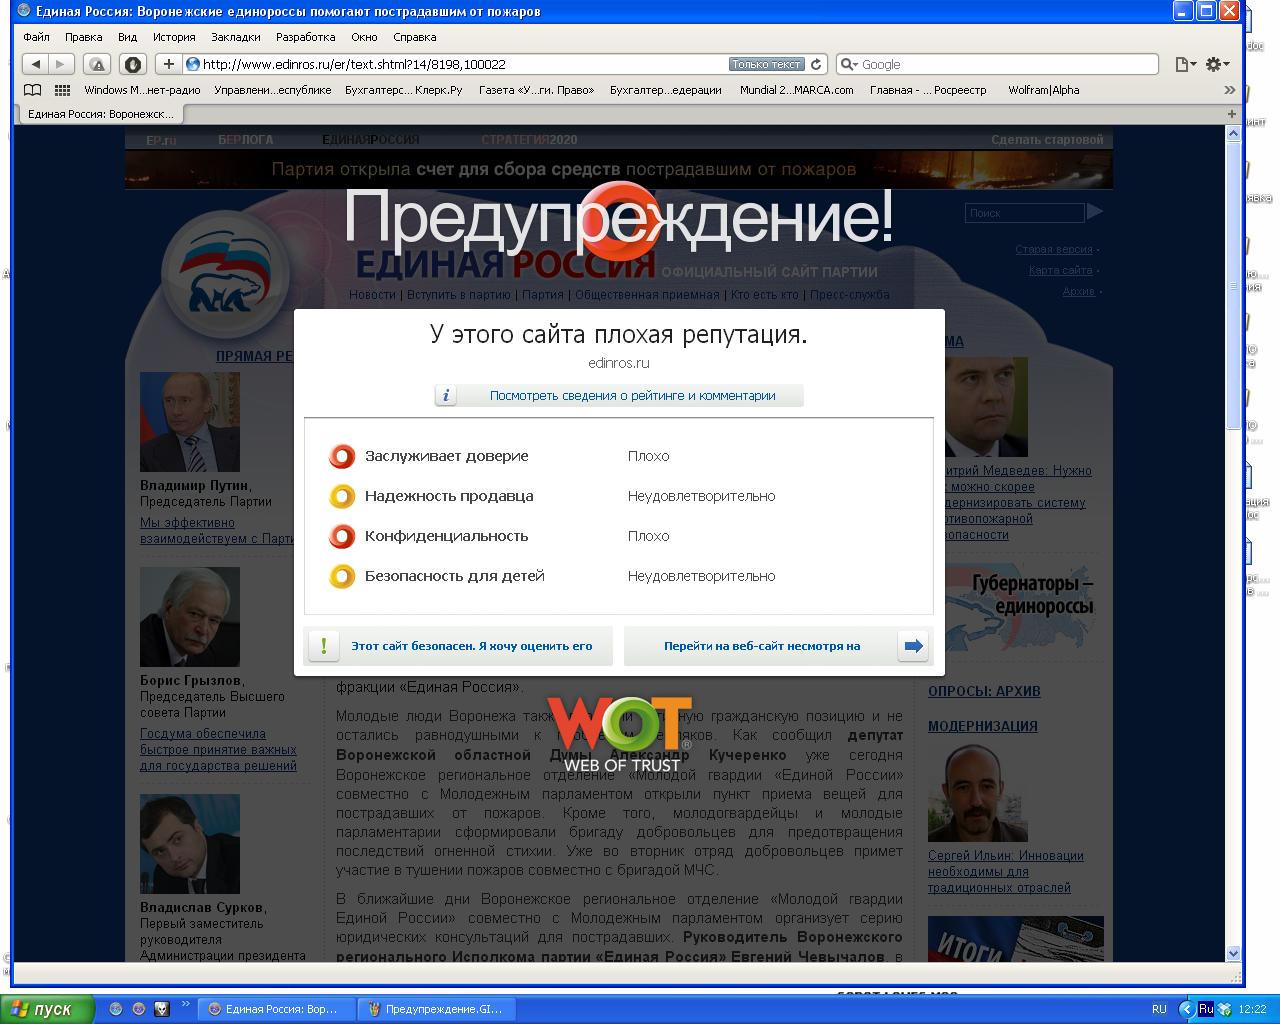Screen dimensions: 1280x1024
Task: Expand hidden bookmarks with the double chevron
Action: pyautogui.click(x=1230, y=90)
